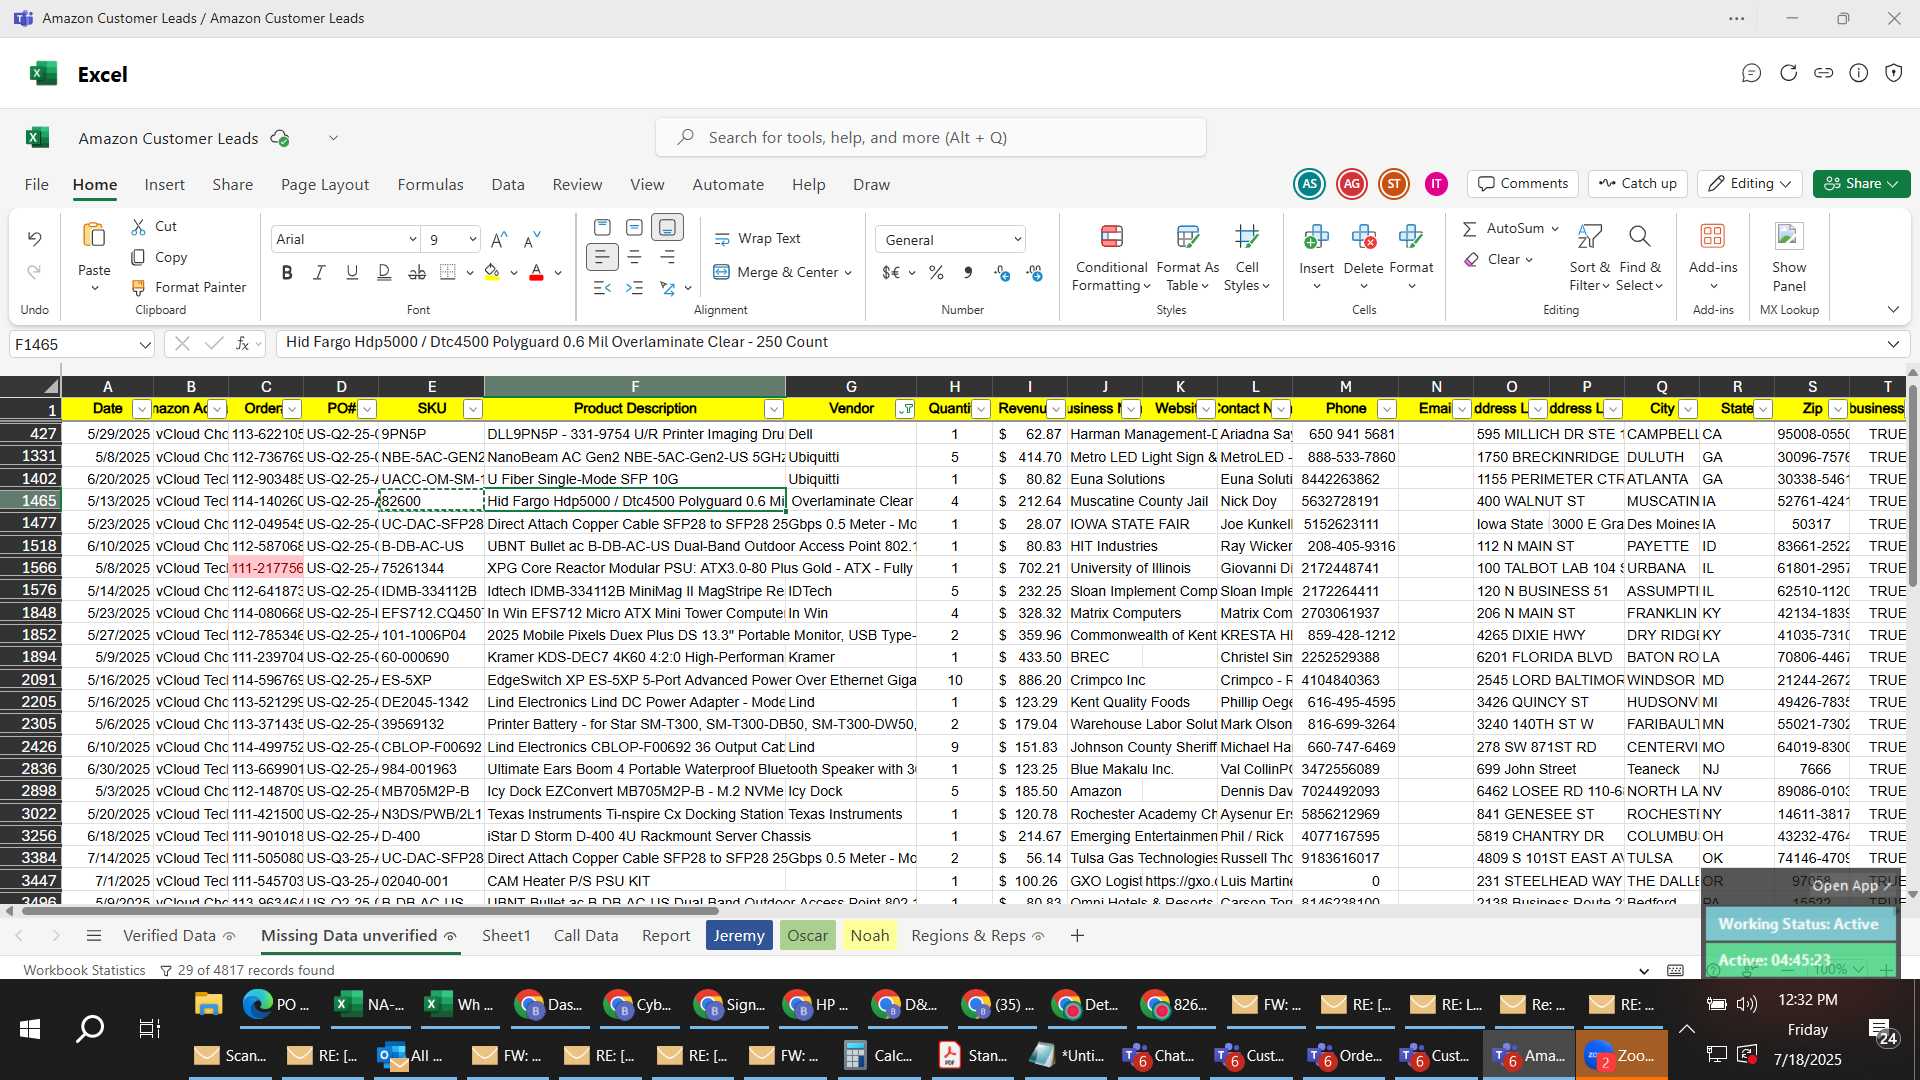Toggle Strikethrough formatting
The height and width of the screenshot is (1080, 1920).
pos(417,272)
